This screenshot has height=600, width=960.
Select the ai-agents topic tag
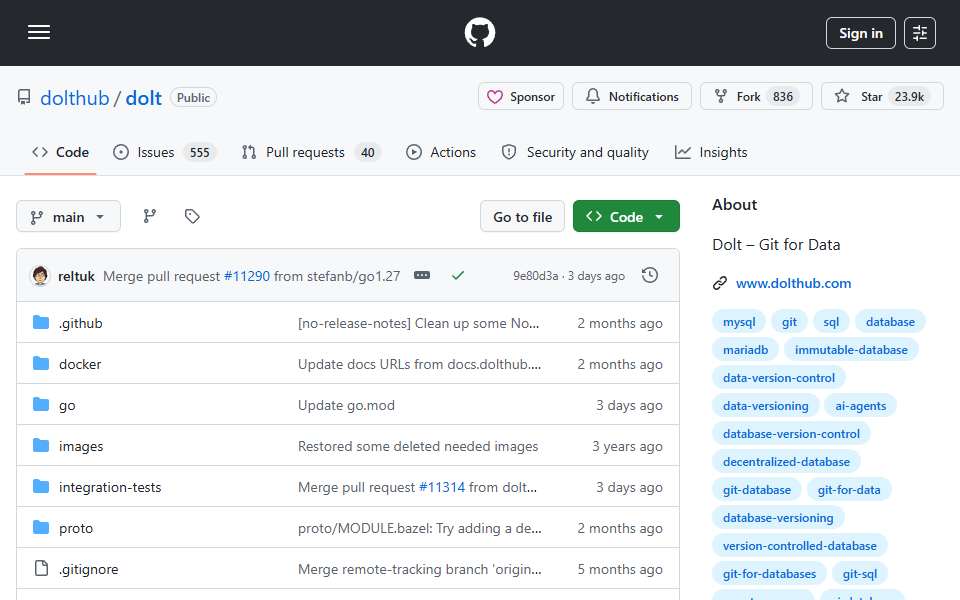click(860, 406)
